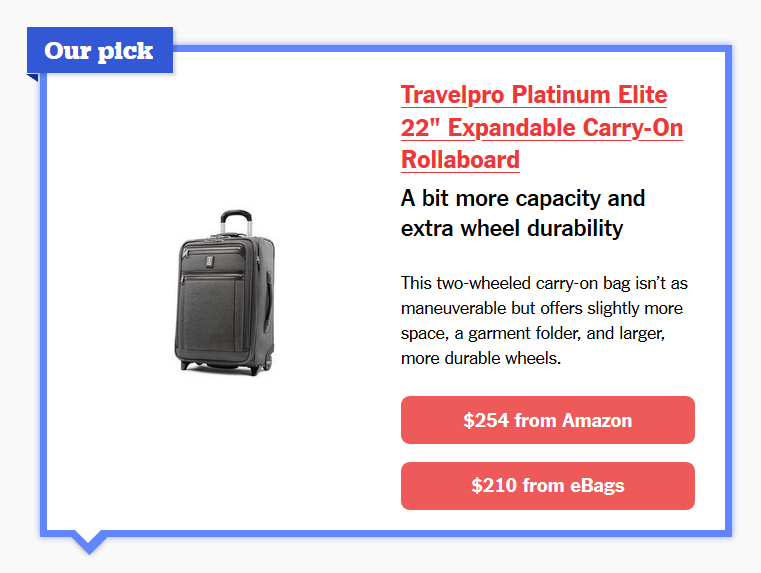Click the word eBags in the price button
The width and height of the screenshot is (761, 573).
[597, 486]
